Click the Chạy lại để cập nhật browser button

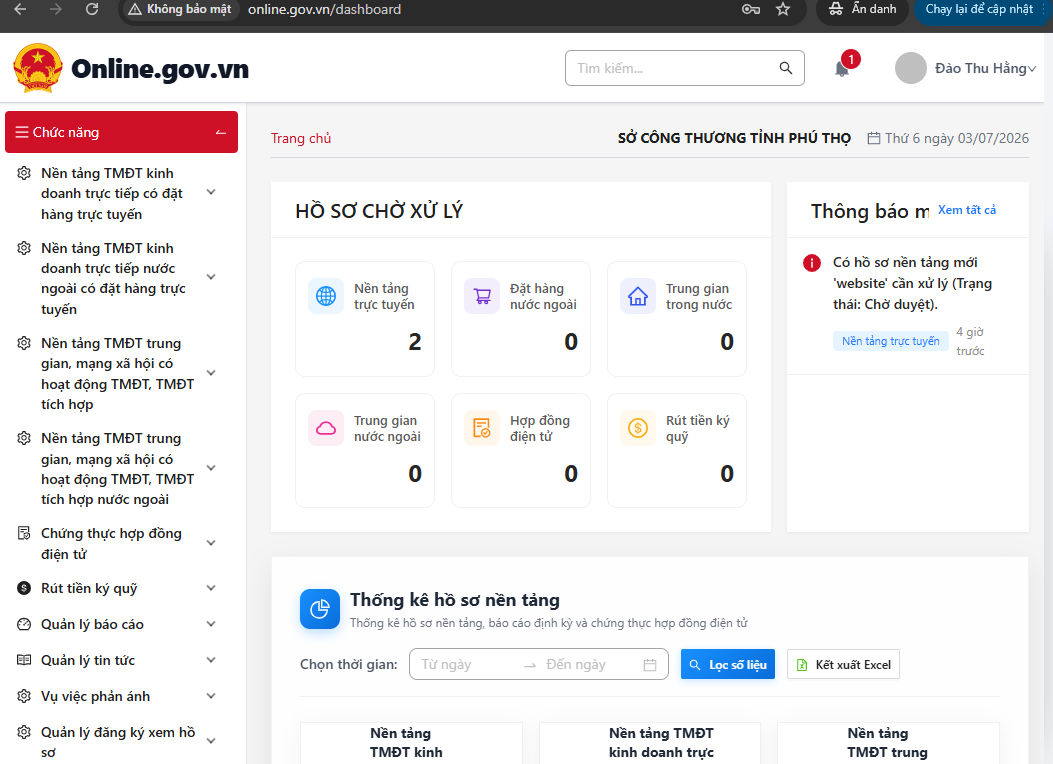coord(980,9)
